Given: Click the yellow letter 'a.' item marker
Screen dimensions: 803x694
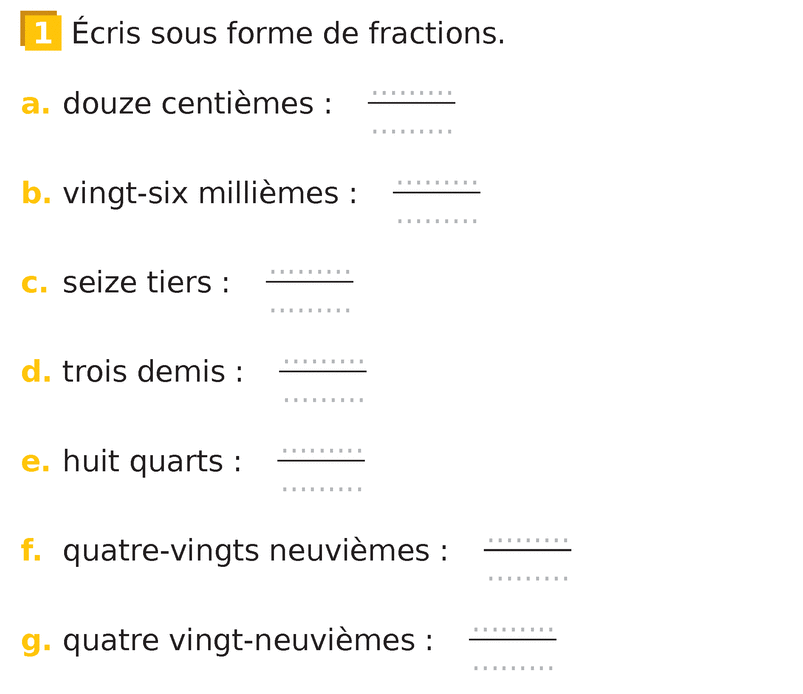Looking at the screenshot, I should pos(35,104).
